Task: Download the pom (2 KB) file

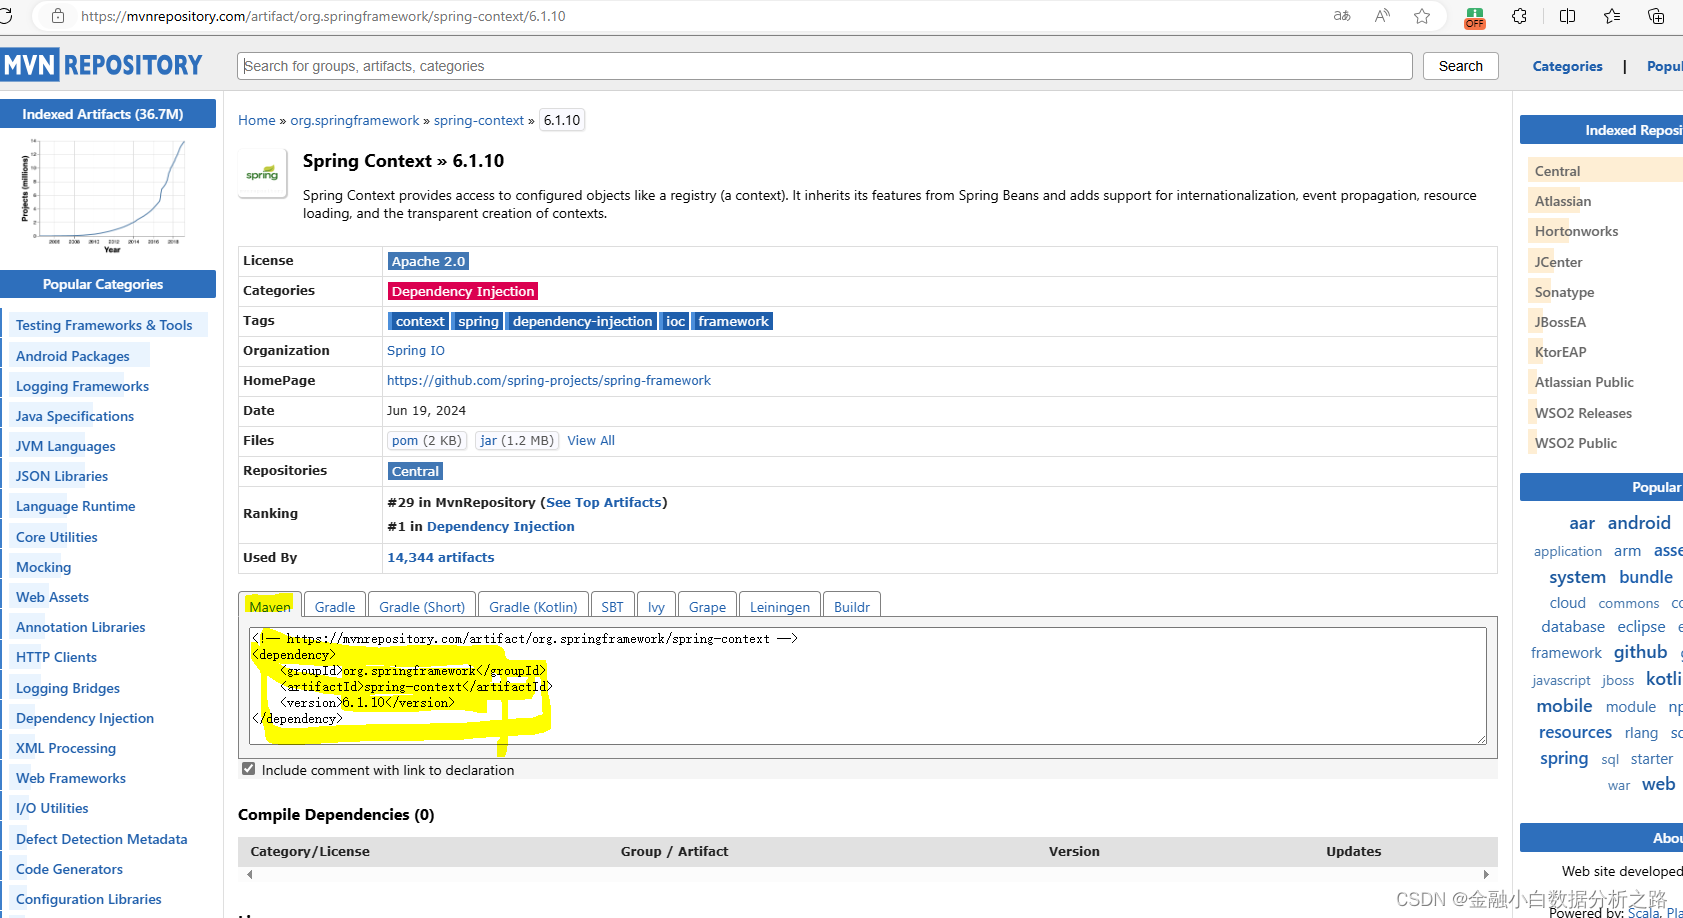Action: pos(427,440)
